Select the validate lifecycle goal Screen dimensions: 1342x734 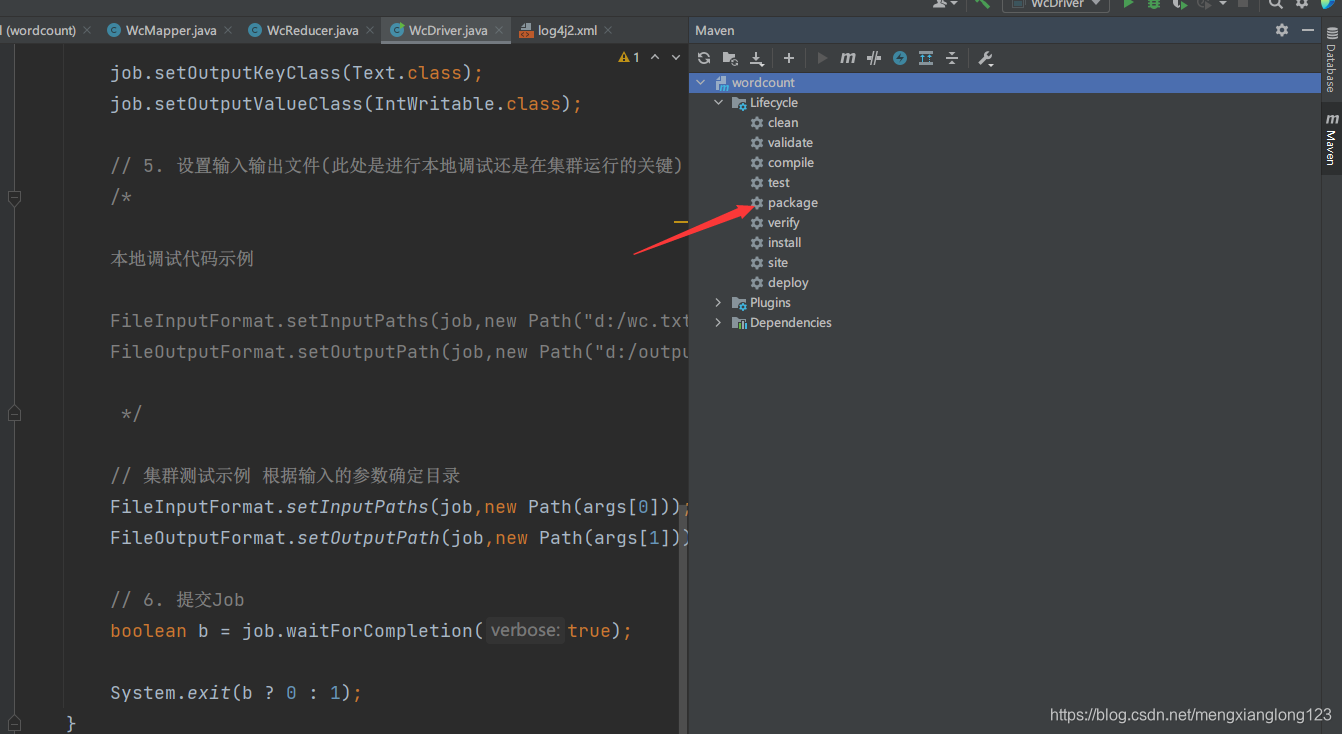tap(790, 143)
